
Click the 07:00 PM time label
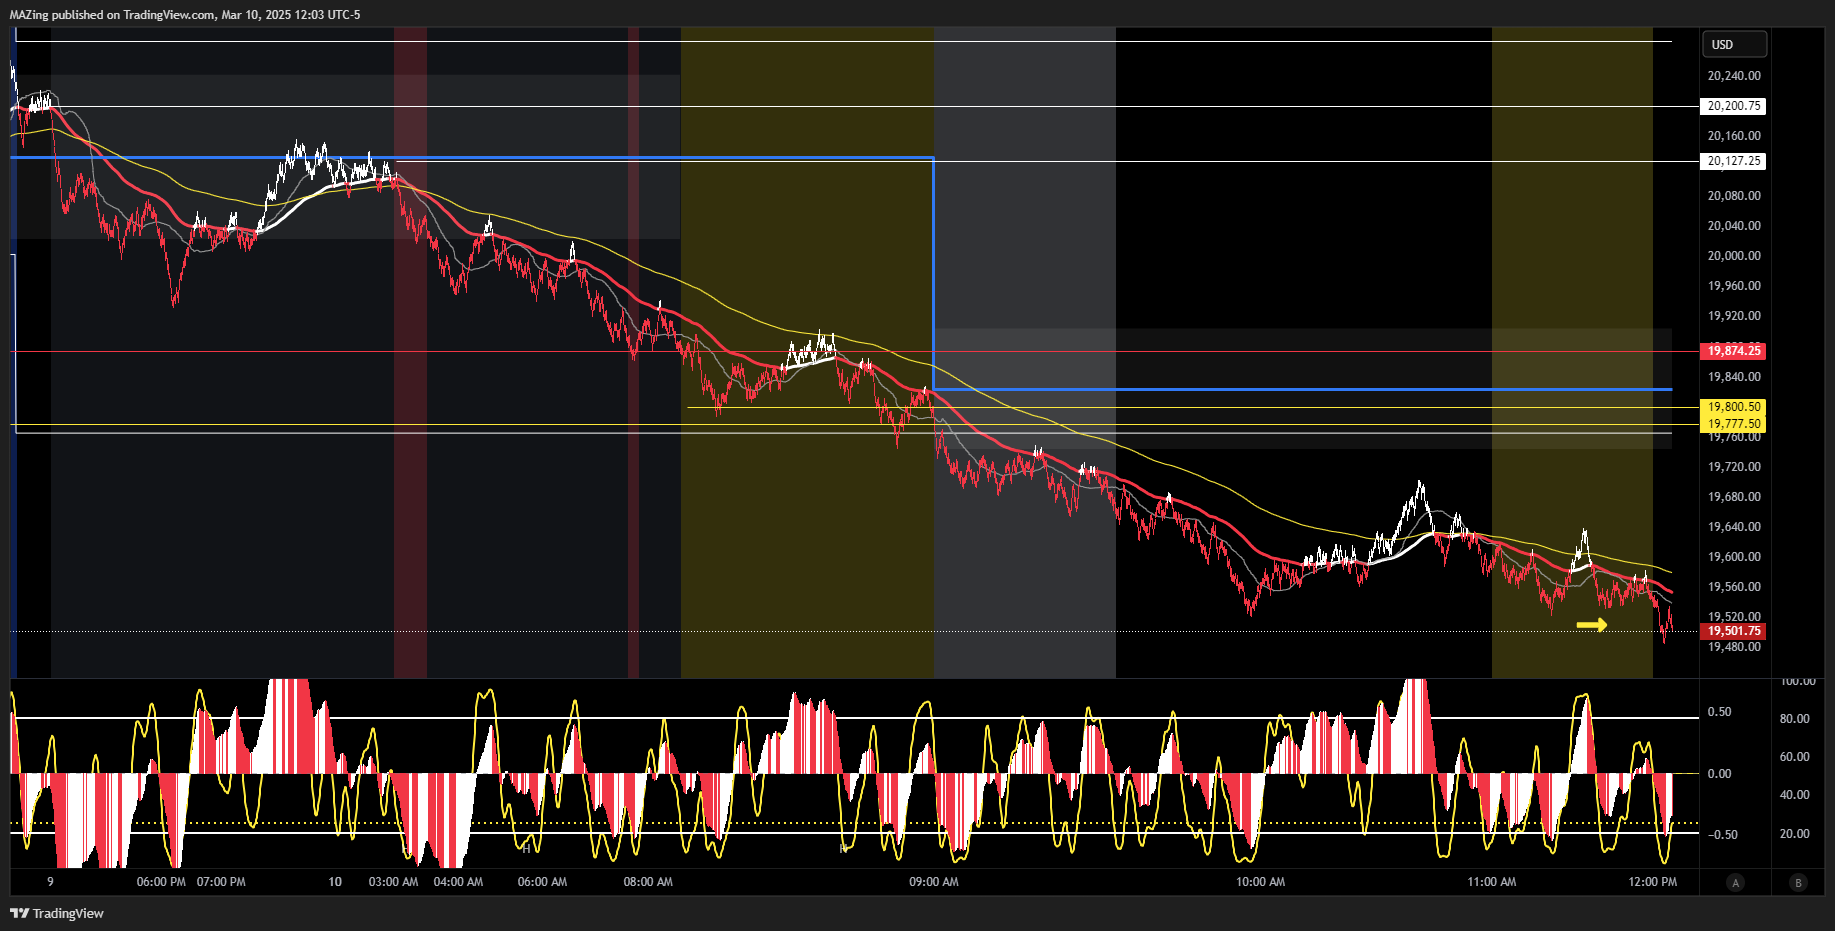point(221,882)
